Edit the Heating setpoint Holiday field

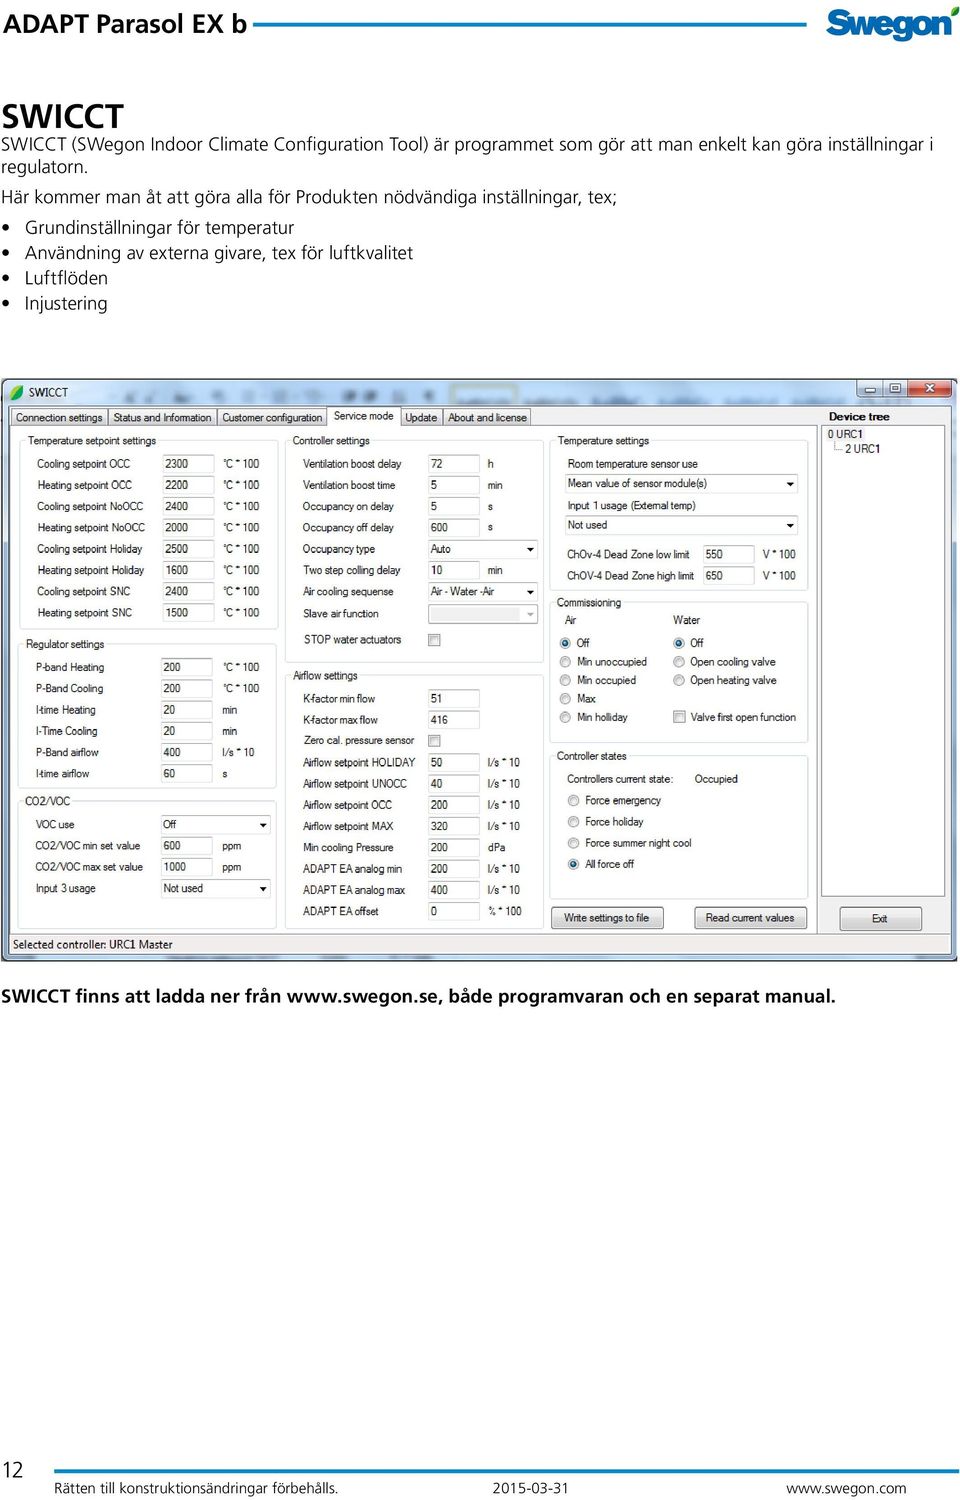(x=188, y=571)
